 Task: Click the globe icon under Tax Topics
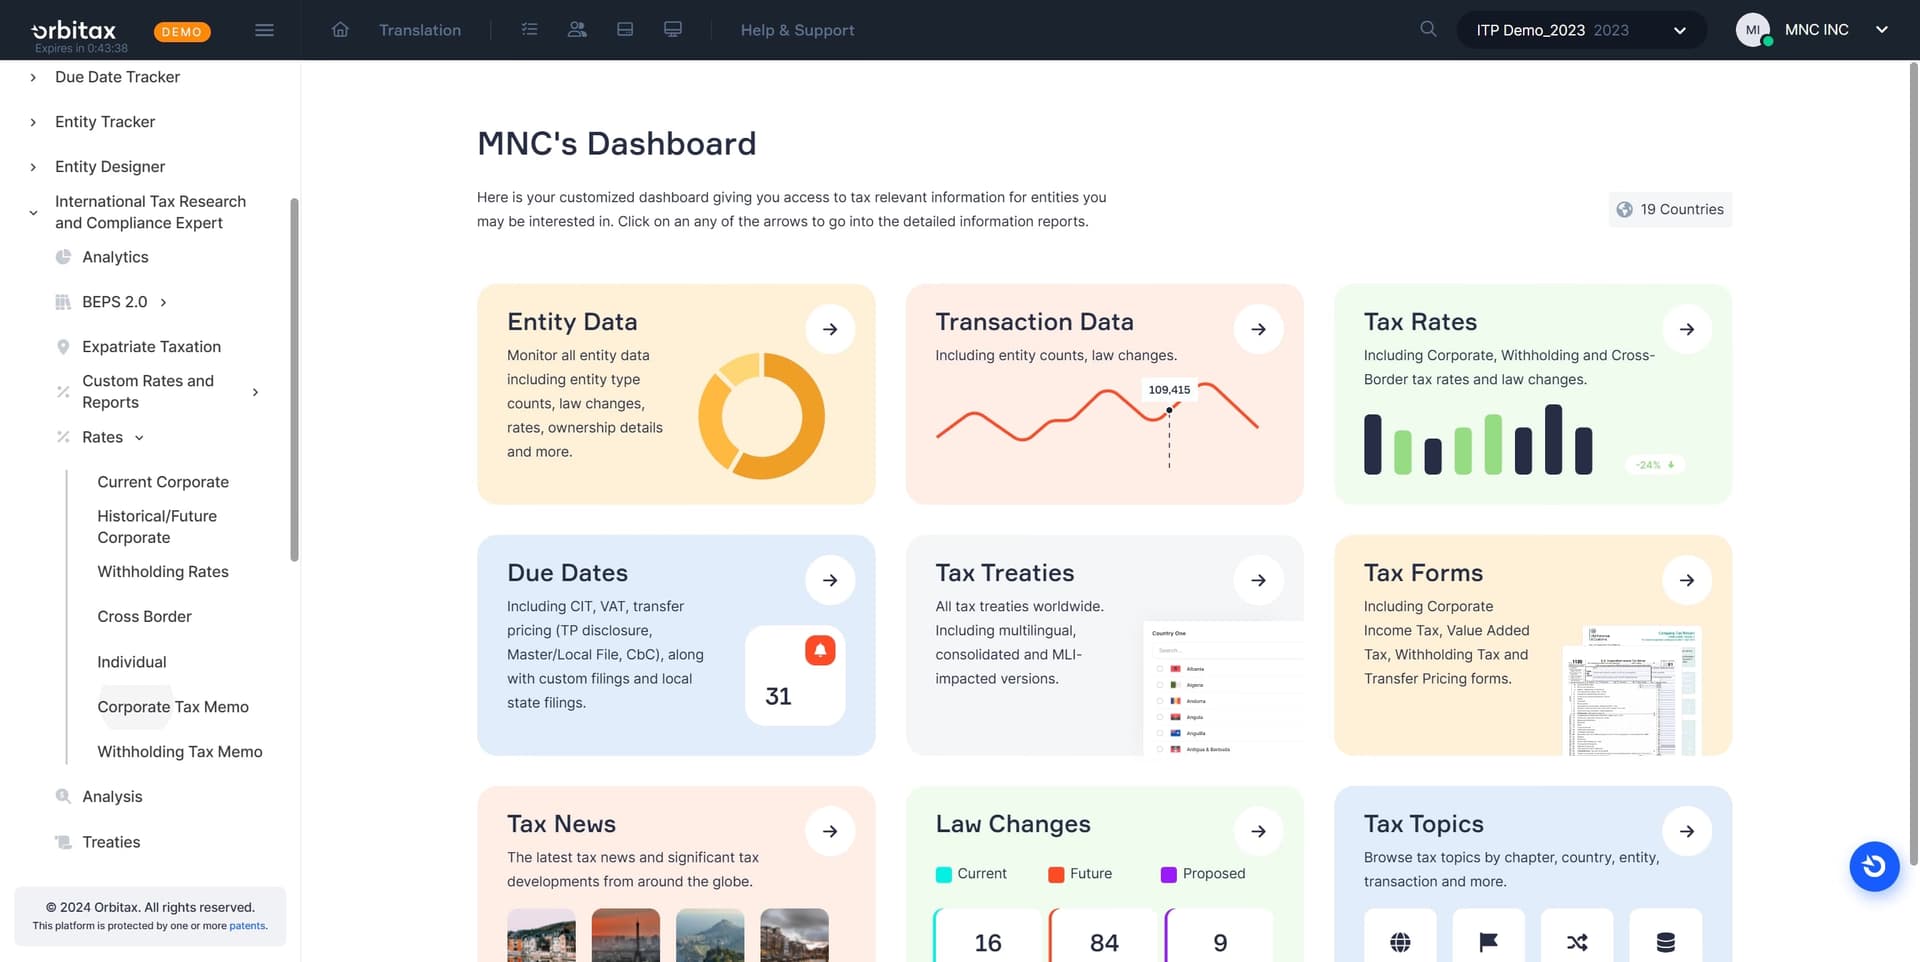(x=1401, y=941)
